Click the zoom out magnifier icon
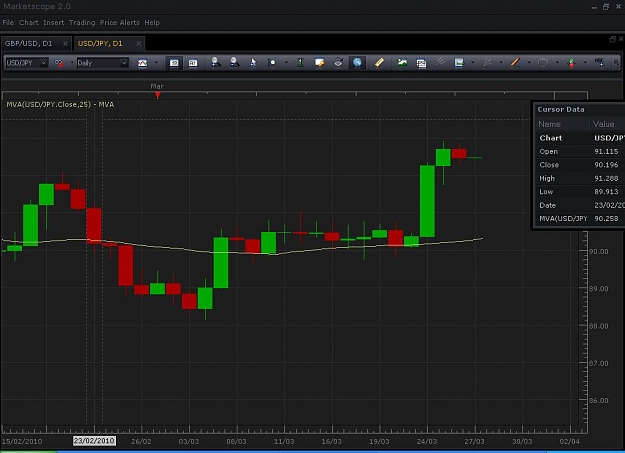Viewport: 625px width, 453px height. click(234, 63)
